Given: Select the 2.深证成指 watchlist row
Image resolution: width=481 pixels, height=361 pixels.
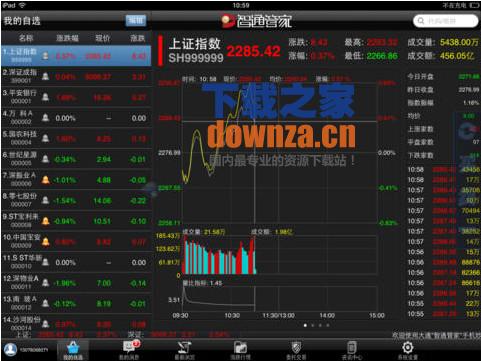Looking at the screenshot, I should coord(76,77).
